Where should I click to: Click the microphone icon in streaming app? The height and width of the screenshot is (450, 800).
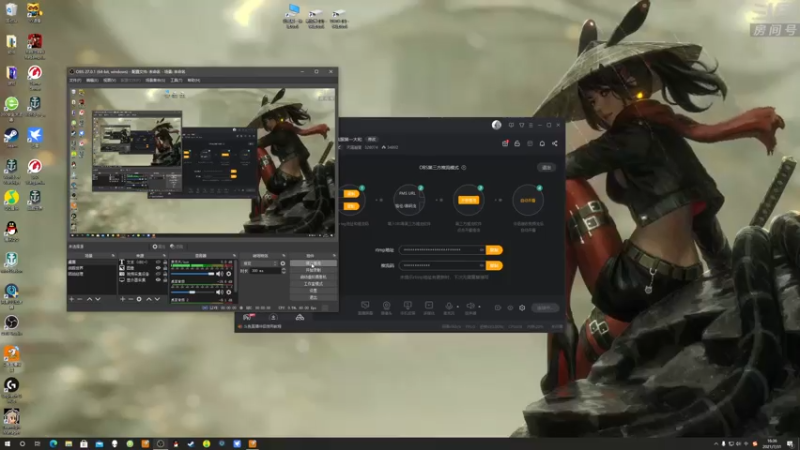pos(449,307)
